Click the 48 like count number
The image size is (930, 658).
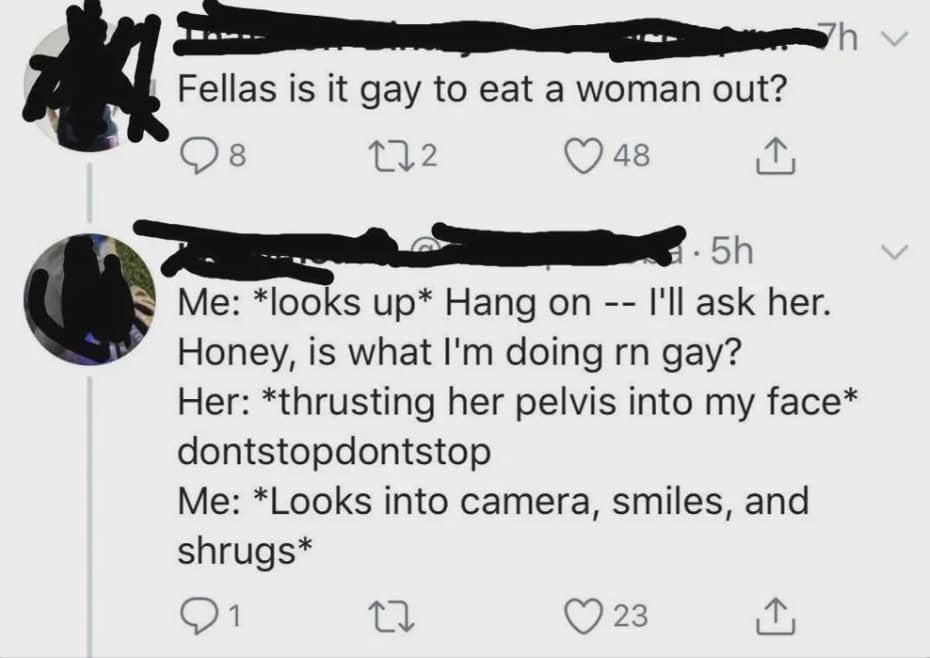click(x=630, y=155)
